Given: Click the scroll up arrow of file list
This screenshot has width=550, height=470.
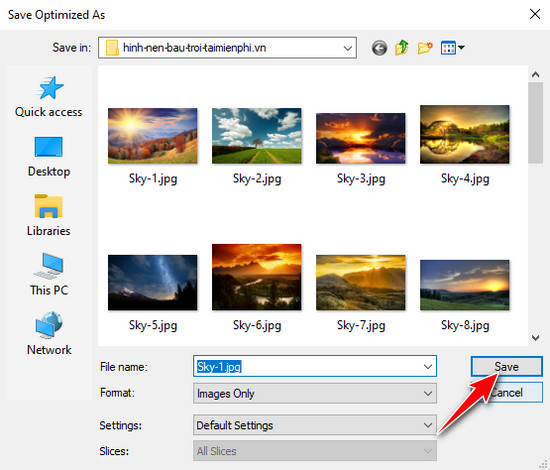Looking at the screenshot, I should (x=535, y=74).
